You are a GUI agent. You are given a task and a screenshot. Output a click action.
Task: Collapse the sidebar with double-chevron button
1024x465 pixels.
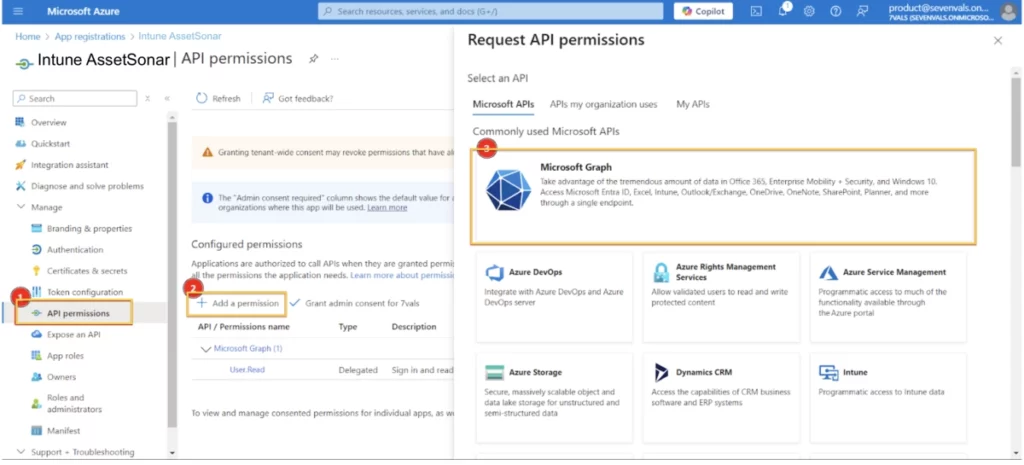coord(167,98)
